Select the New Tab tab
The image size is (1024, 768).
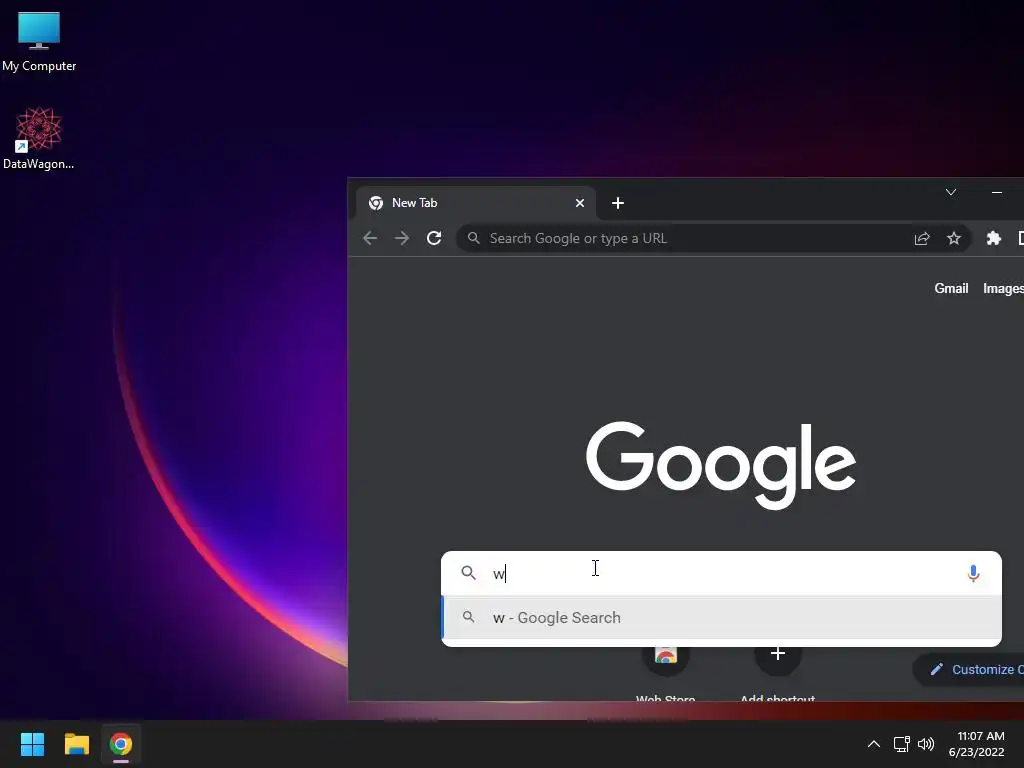475,203
